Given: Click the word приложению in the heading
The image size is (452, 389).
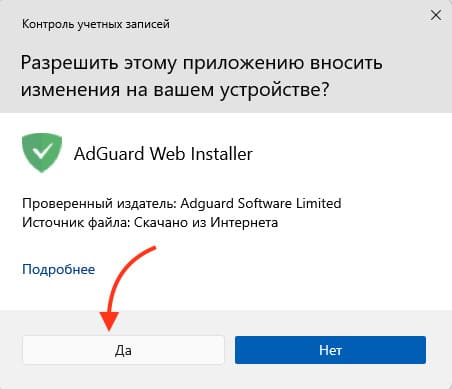Looking at the screenshot, I should 243,63.
